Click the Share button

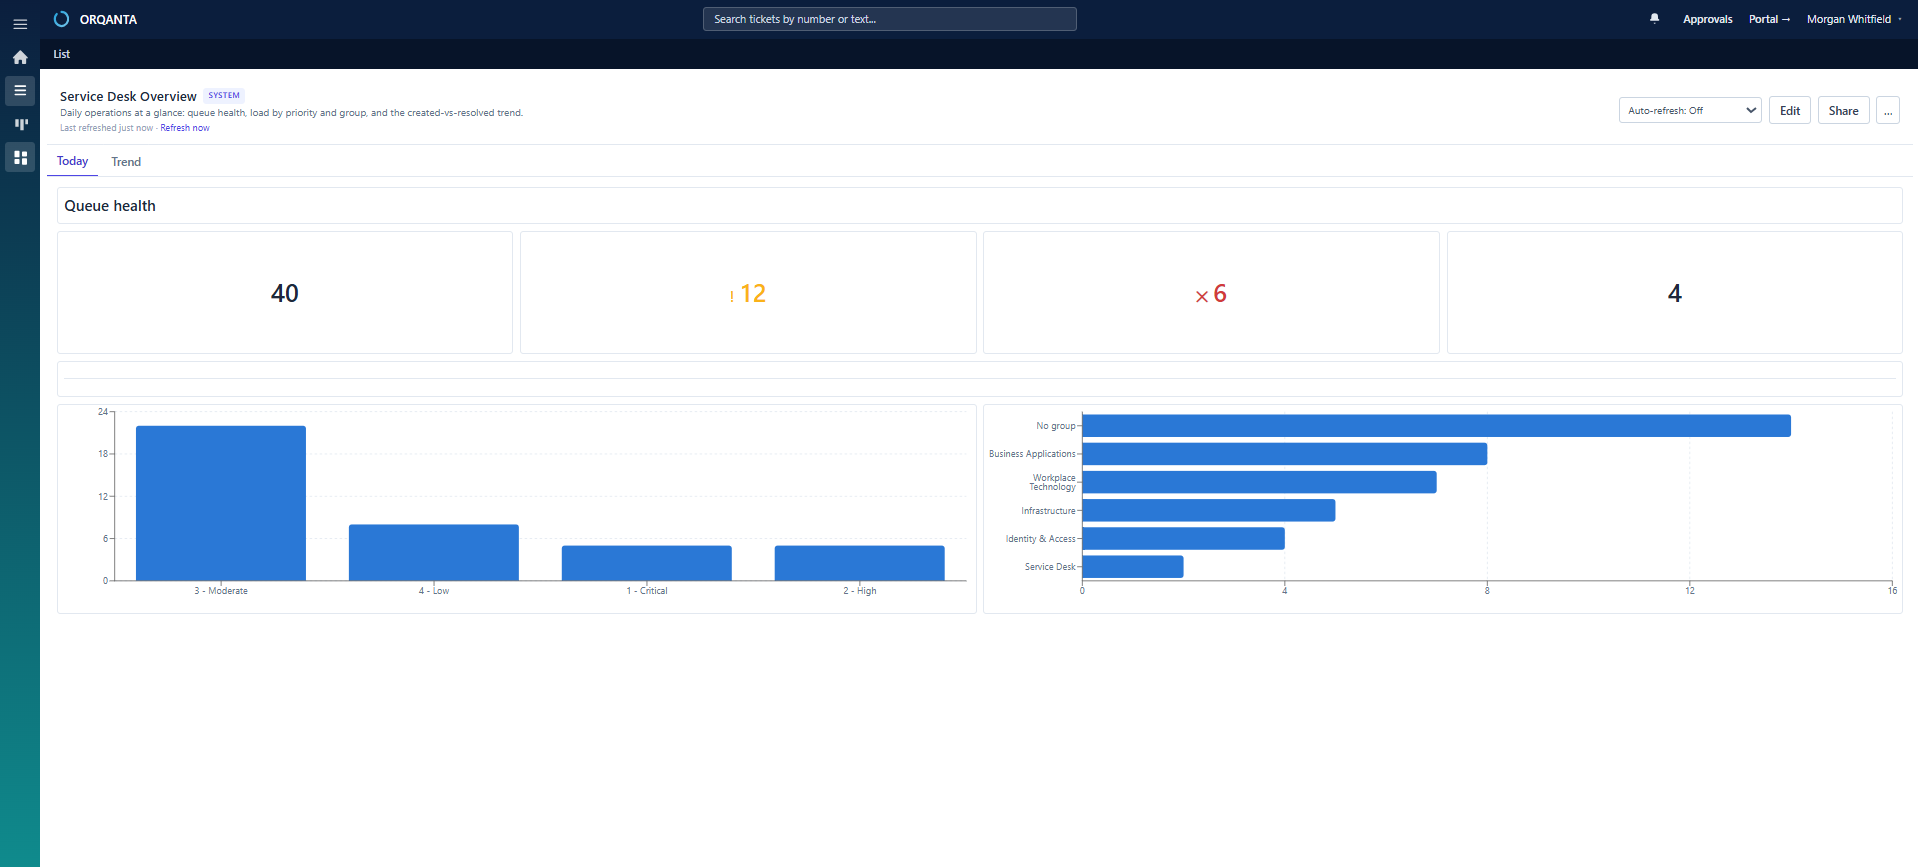pos(1844,110)
